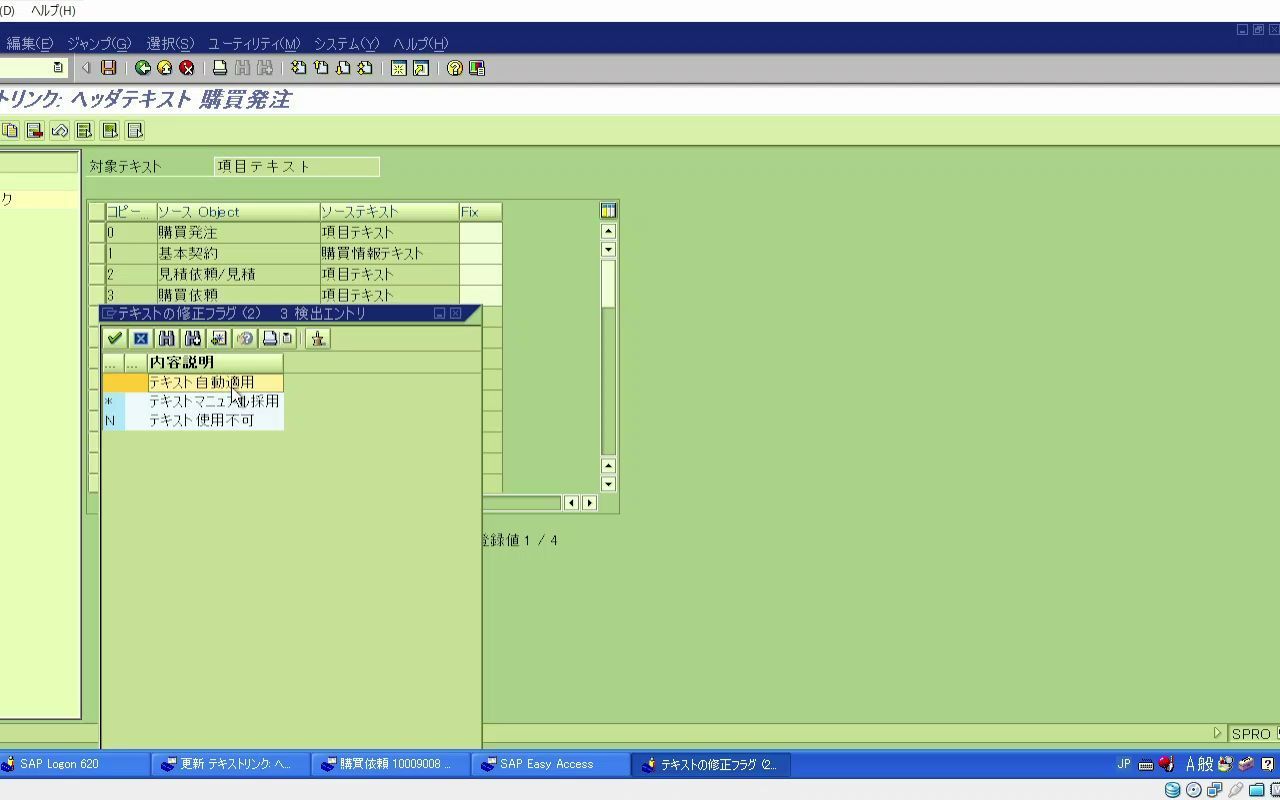This screenshot has height=800, width=1280.
Task: Click the Fix cell for 購買発注 row
Action: coord(481,232)
